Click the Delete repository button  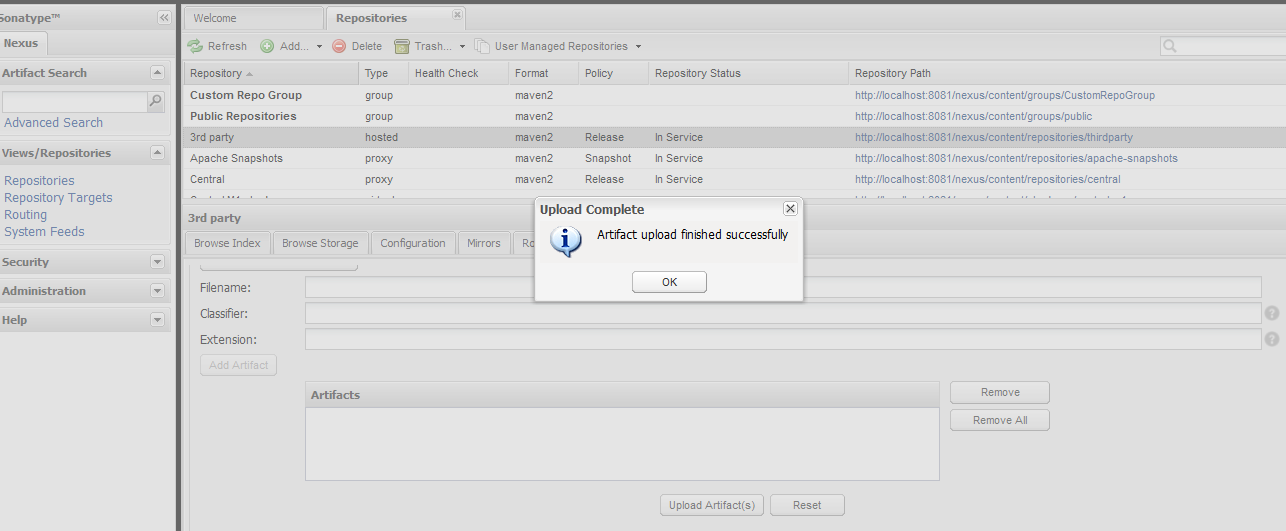pos(357,46)
